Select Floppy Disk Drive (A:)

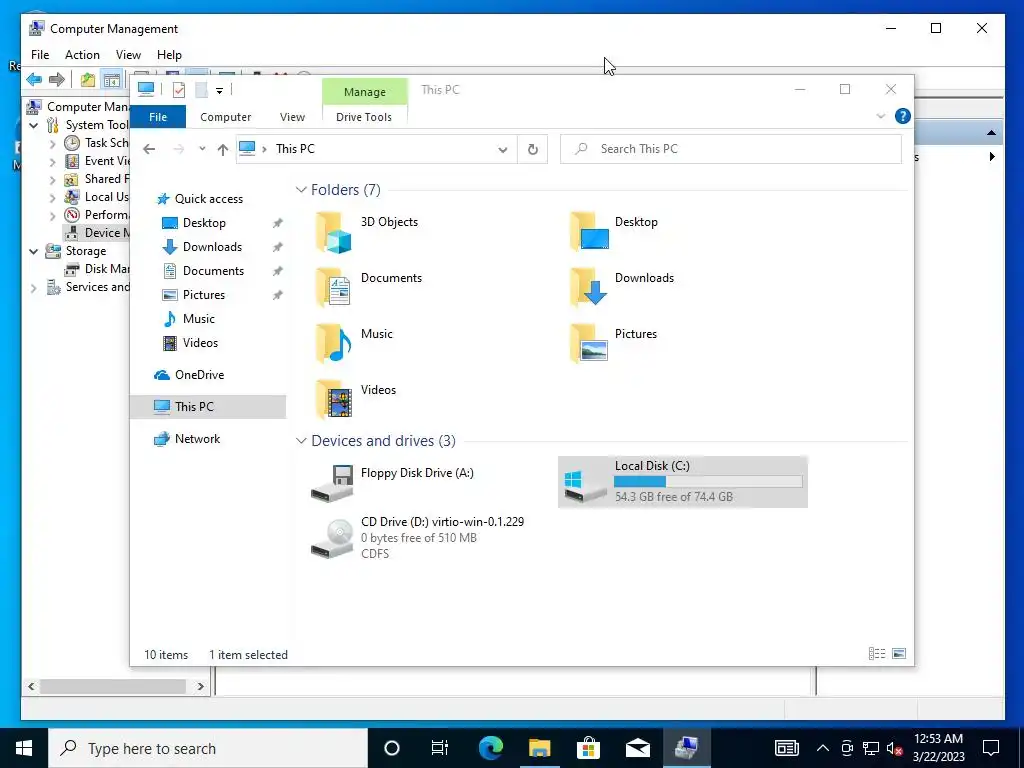click(392, 483)
